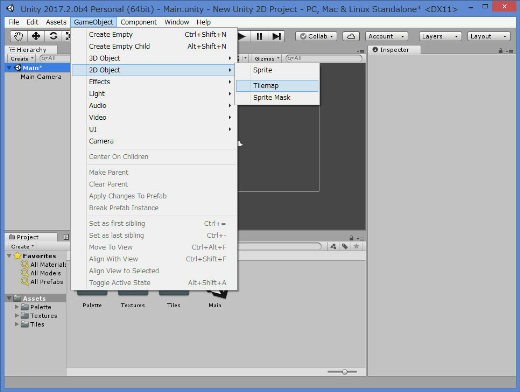Select the Hand tool in toolbar

point(19,36)
